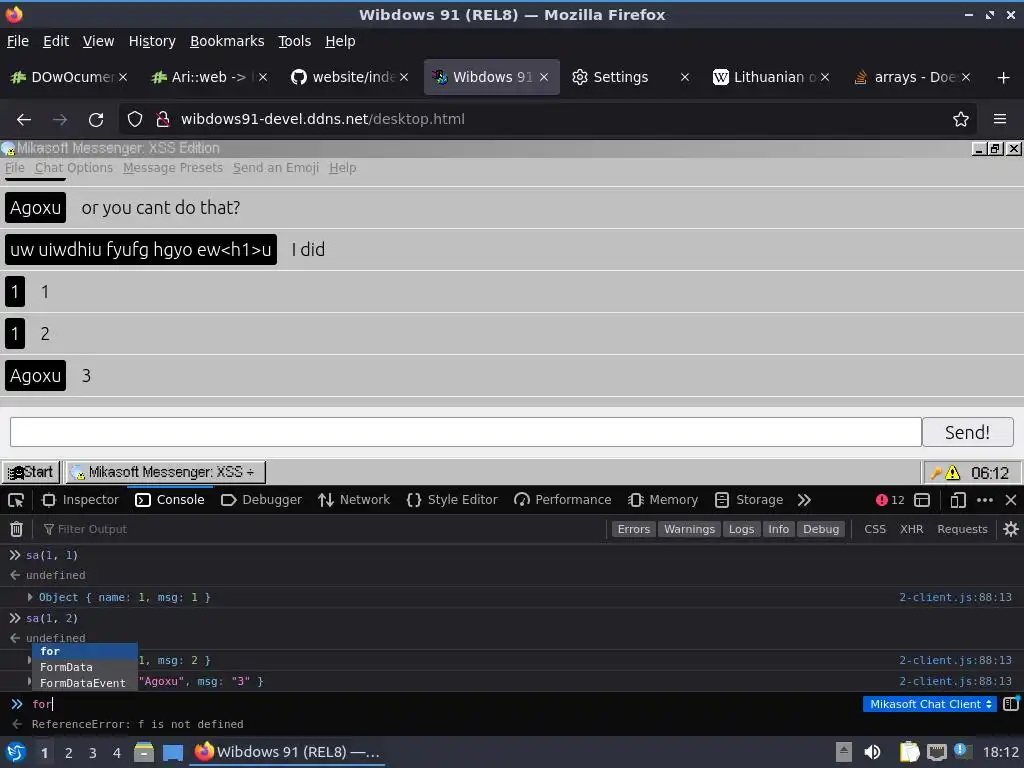
Task: Open the Message Presets menu
Action: (x=173, y=168)
